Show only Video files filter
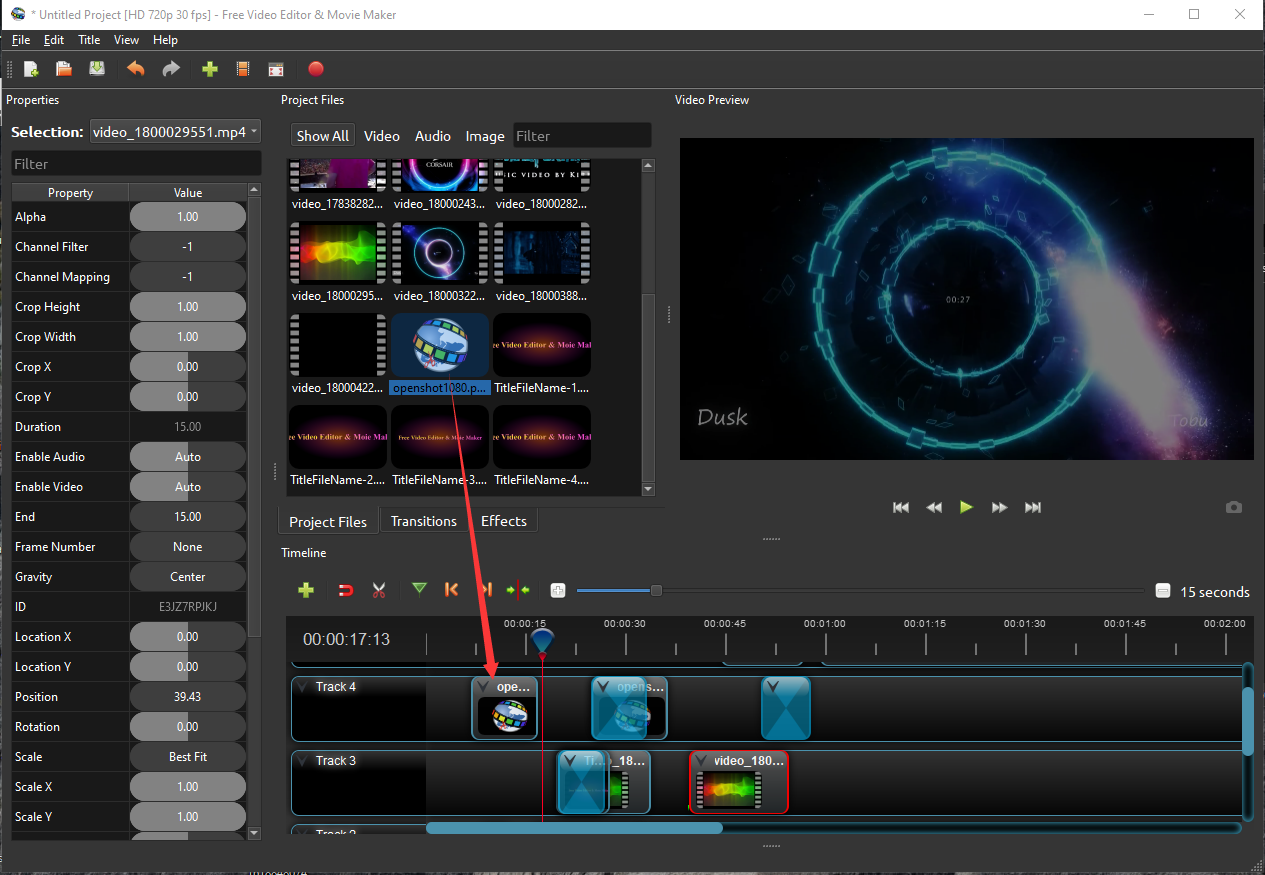Image resolution: width=1265 pixels, height=875 pixels. pos(381,136)
